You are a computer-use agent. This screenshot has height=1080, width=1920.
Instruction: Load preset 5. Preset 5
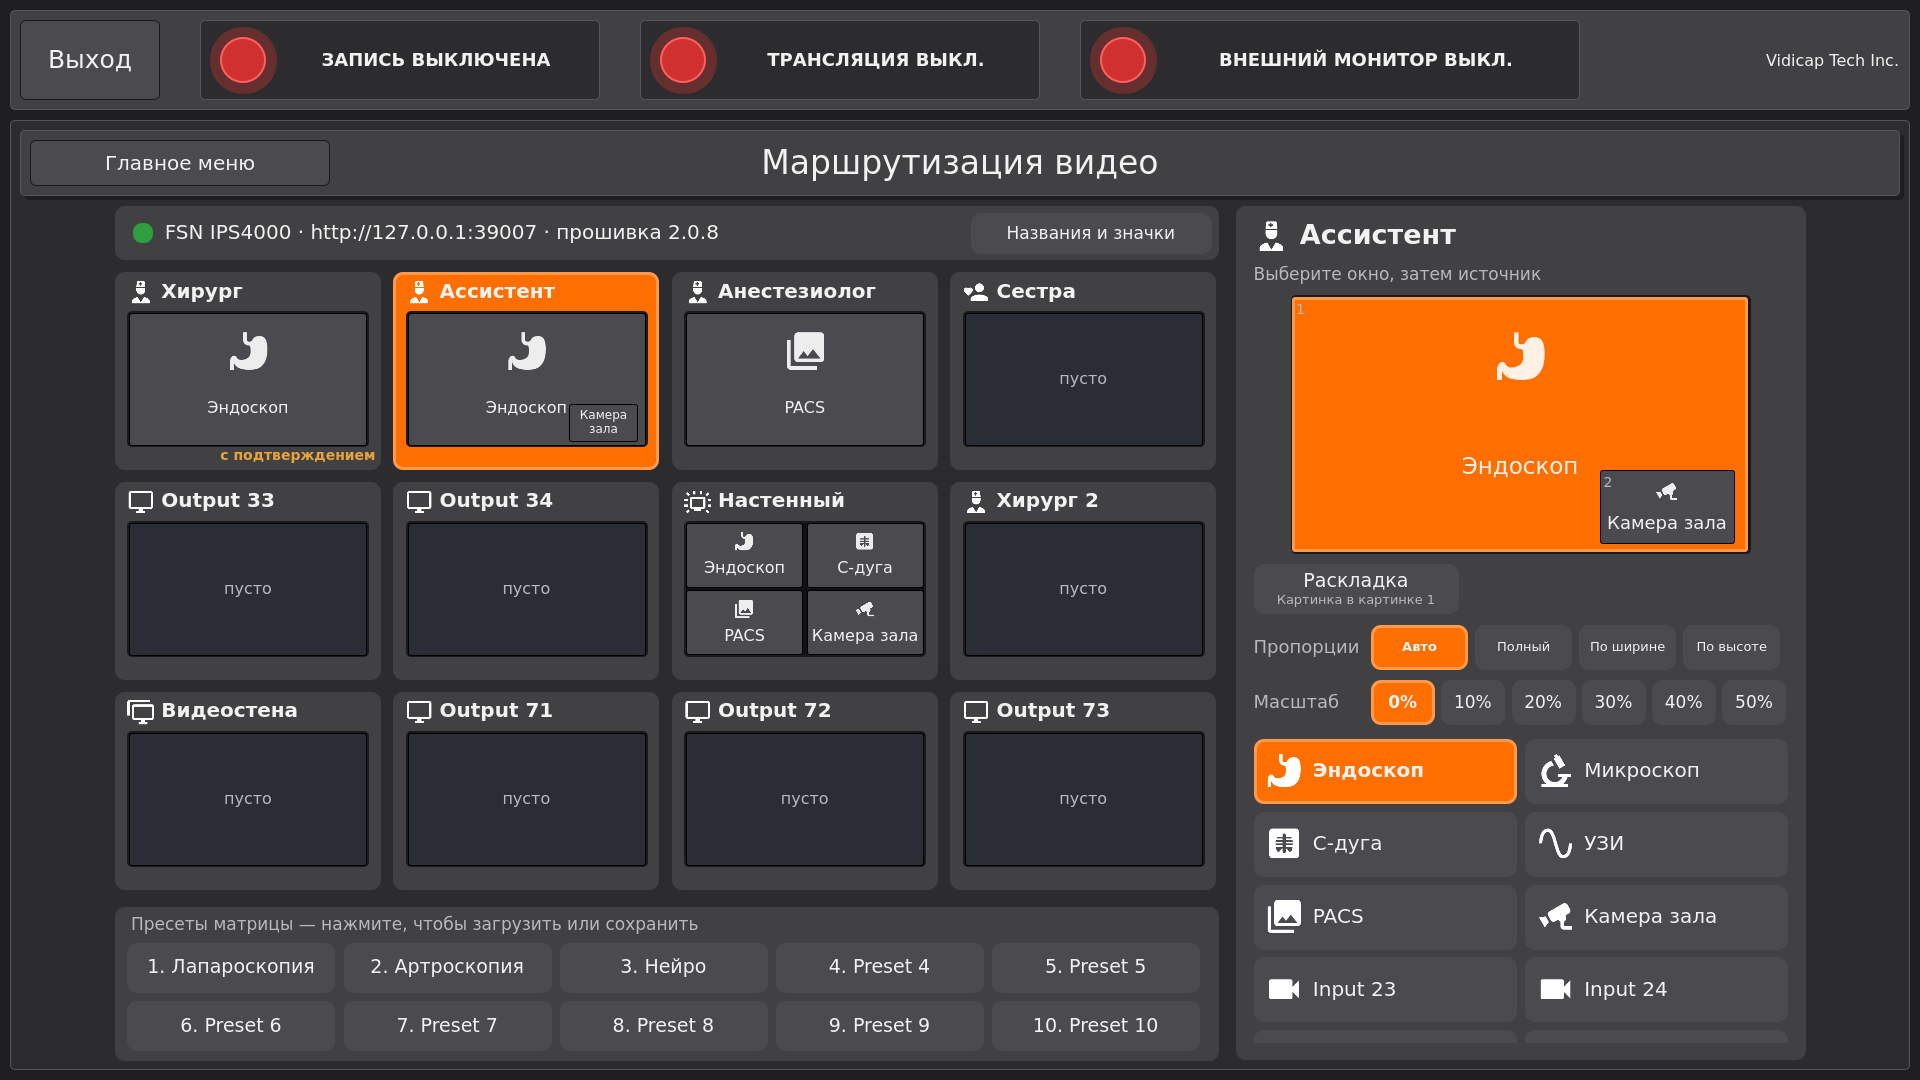pos(1095,967)
